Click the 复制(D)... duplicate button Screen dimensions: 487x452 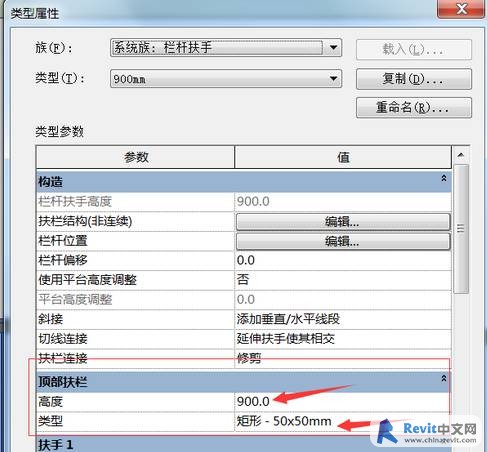(x=414, y=79)
